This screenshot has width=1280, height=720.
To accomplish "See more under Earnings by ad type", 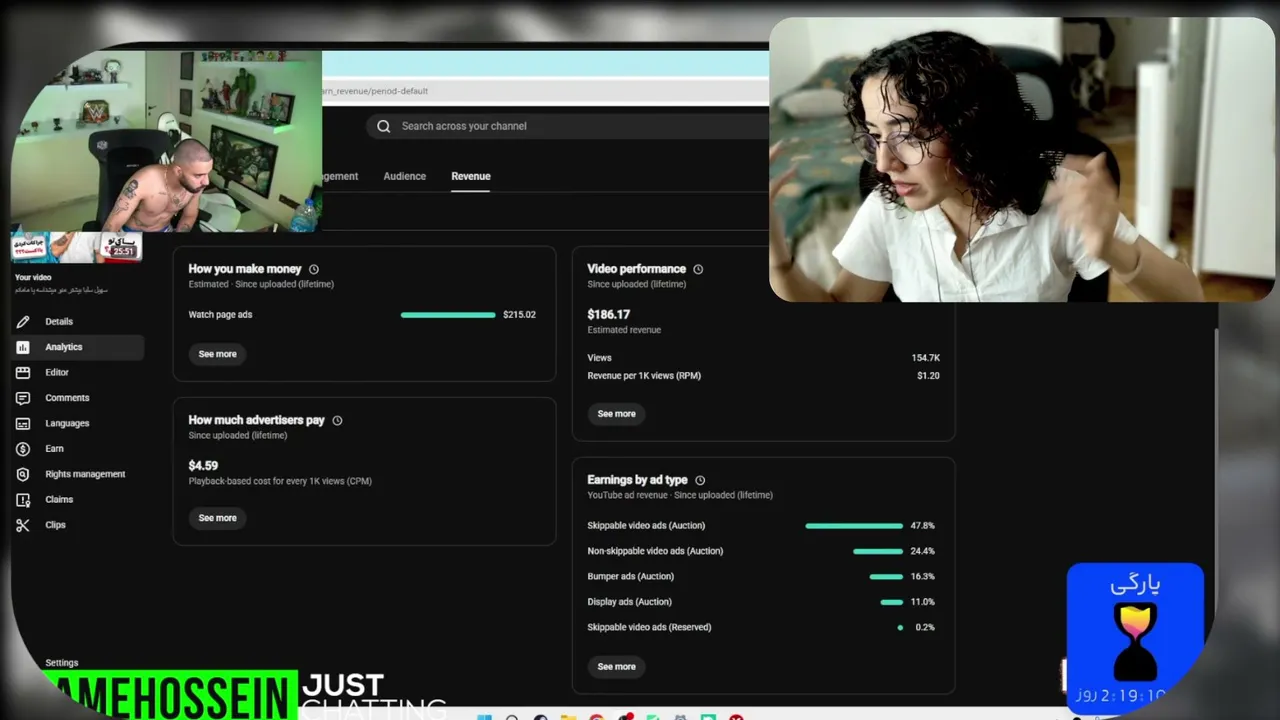I will [x=617, y=667].
